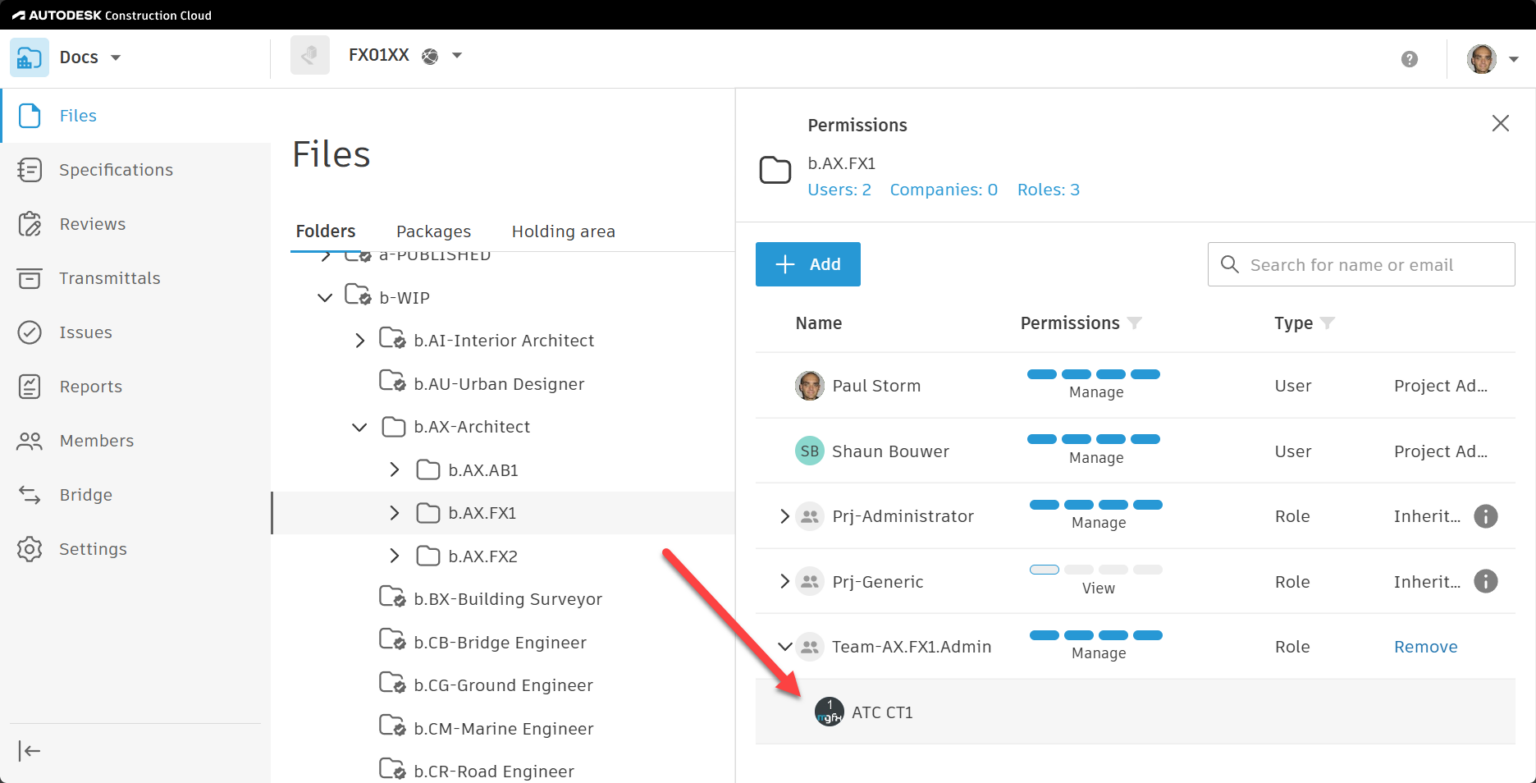Viewport: 1536px width, 783px height.
Task: Open the Members people icon
Action: pos(30,441)
